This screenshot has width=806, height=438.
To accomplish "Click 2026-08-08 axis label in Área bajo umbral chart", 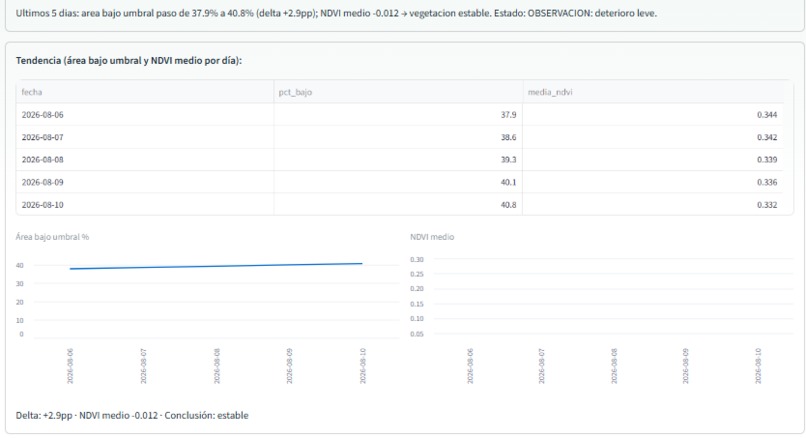I will pyautogui.click(x=217, y=366).
